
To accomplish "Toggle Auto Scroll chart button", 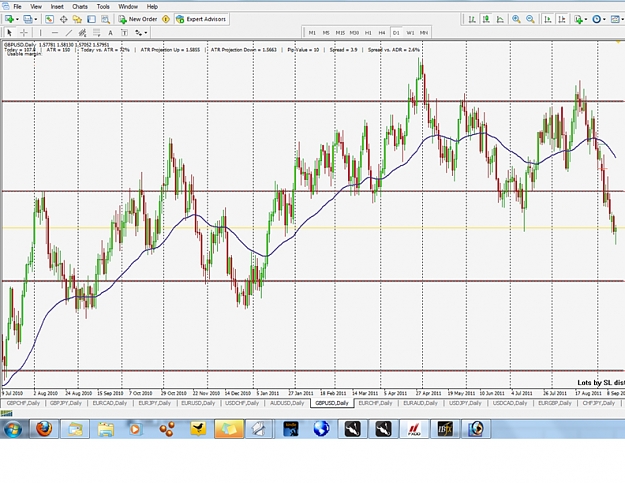I will pos(548,19).
